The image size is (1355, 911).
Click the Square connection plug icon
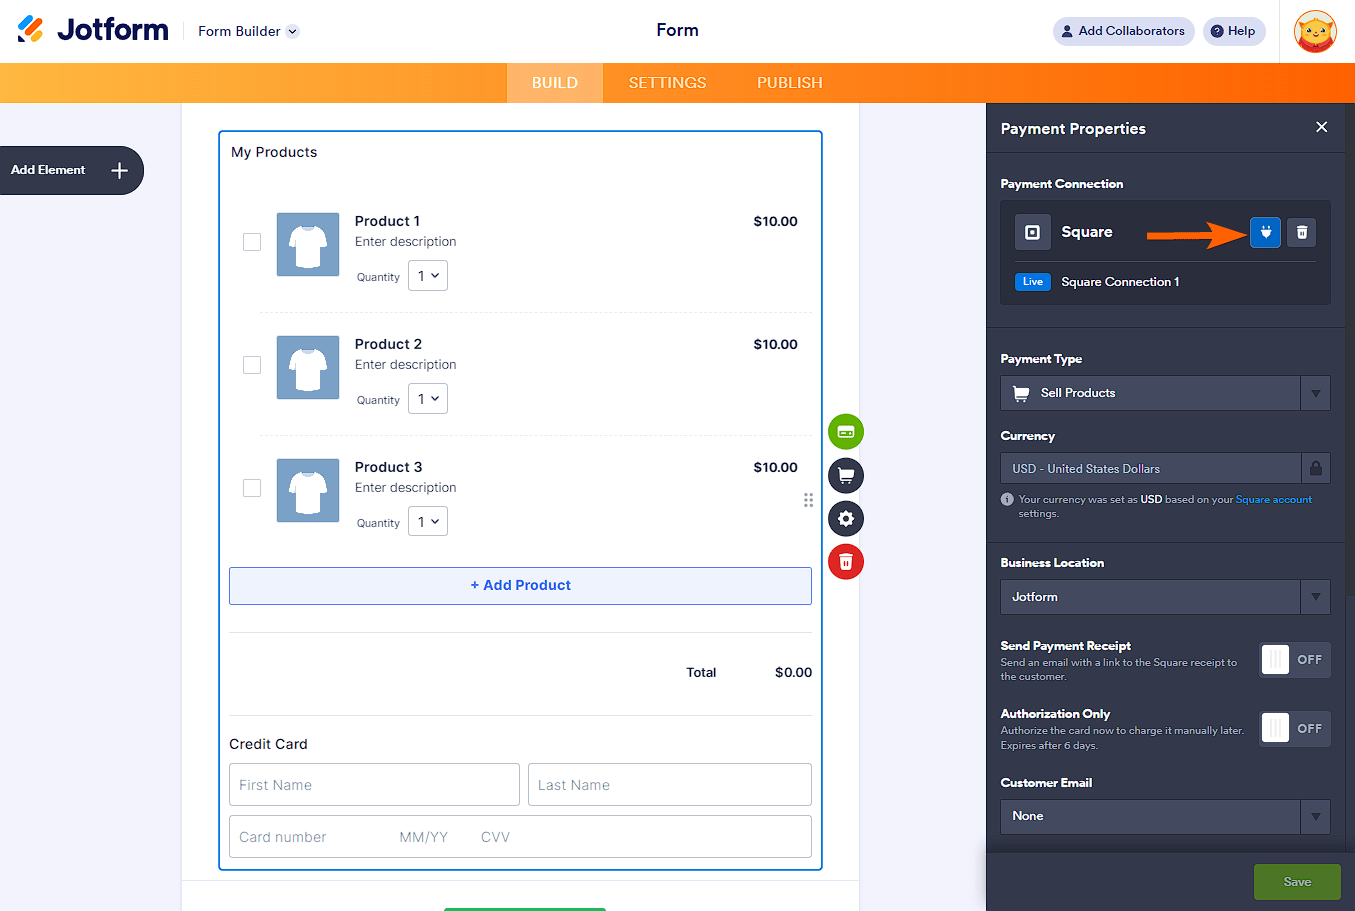1265,232
